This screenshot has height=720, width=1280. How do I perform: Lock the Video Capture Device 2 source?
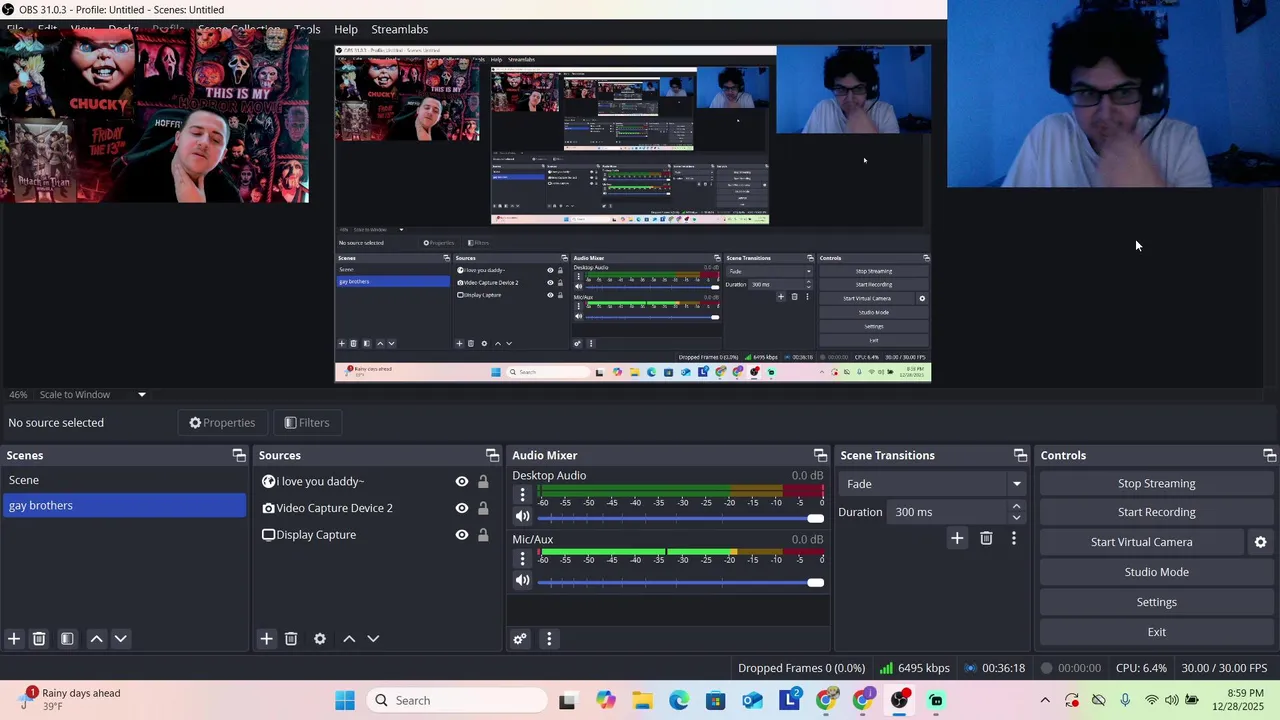point(483,508)
